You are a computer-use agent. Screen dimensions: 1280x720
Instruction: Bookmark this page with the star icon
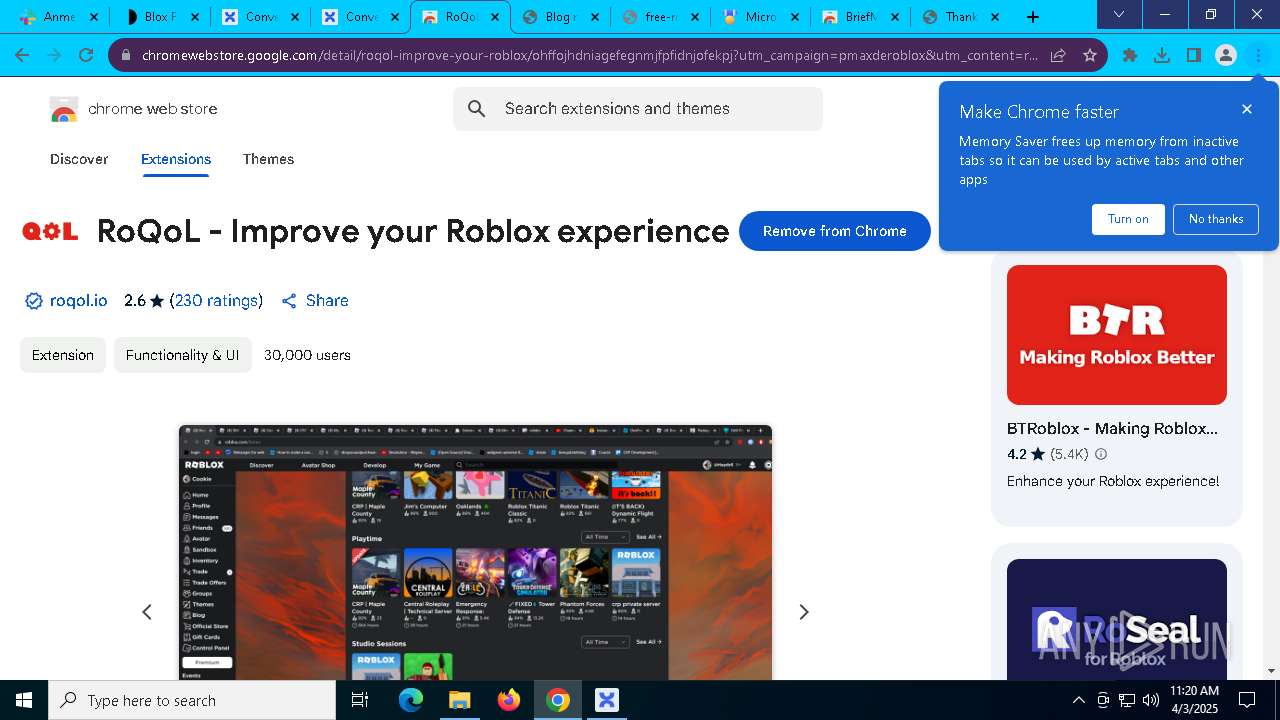pyautogui.click(x=1090, y=55)
